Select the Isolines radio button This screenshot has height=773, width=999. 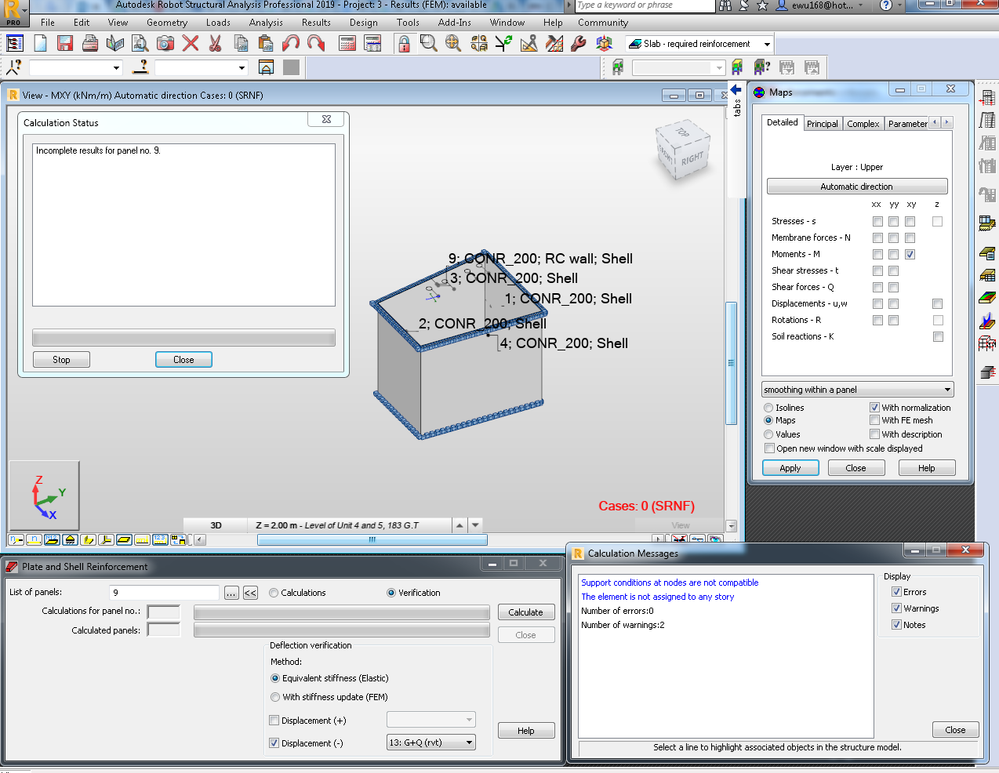click(x=768, y=407)
